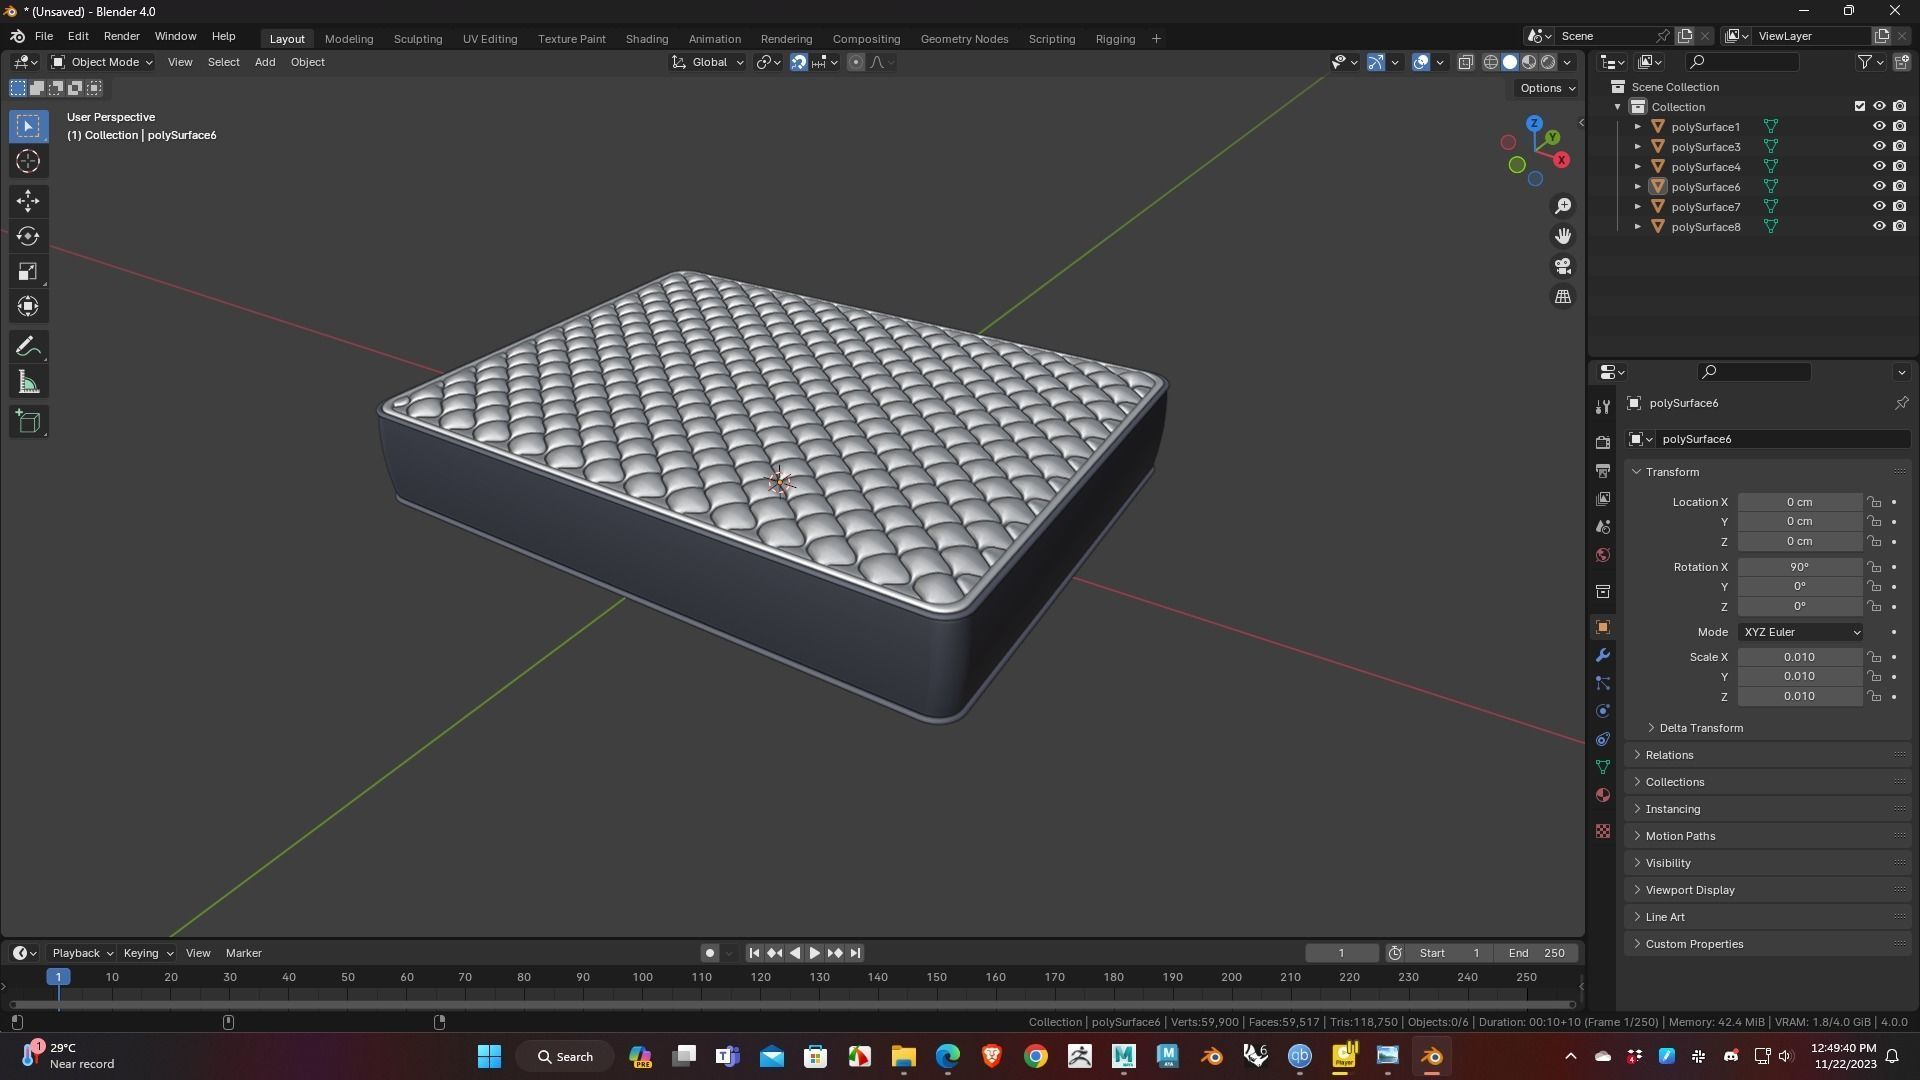Expand the Custom Properties panel
Viewport: 1920px width, 1080px height.
[1694, 944]
